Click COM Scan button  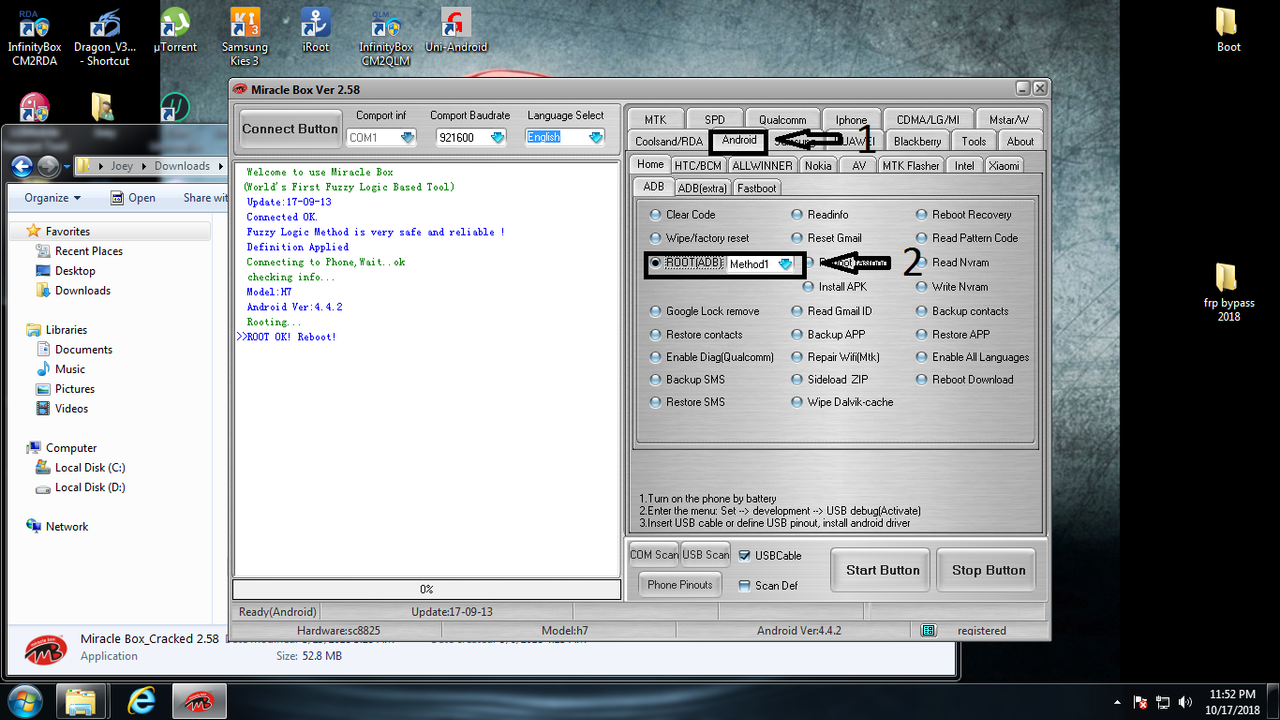click(654, 555)
